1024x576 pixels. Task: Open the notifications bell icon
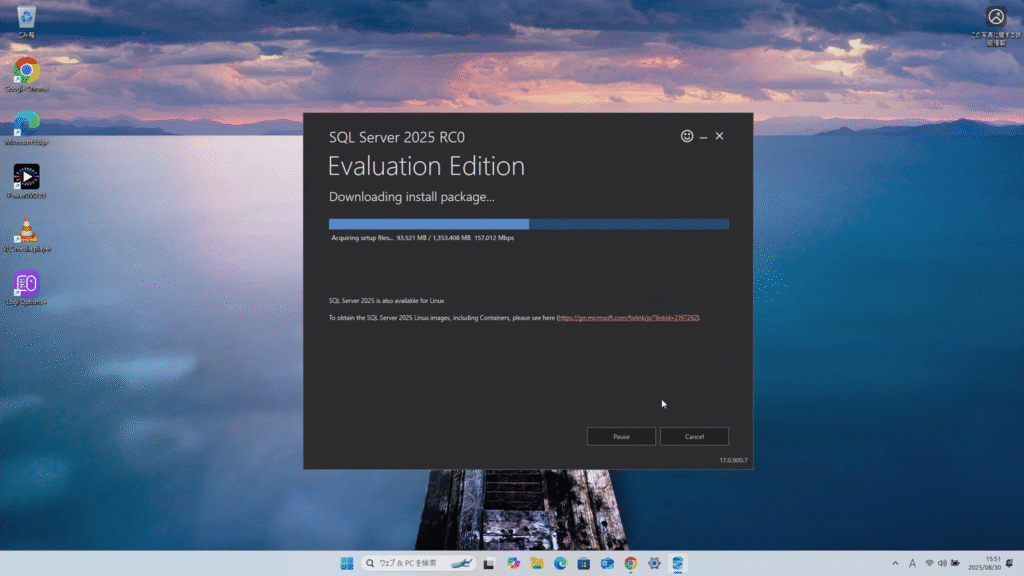point(1010,563)
